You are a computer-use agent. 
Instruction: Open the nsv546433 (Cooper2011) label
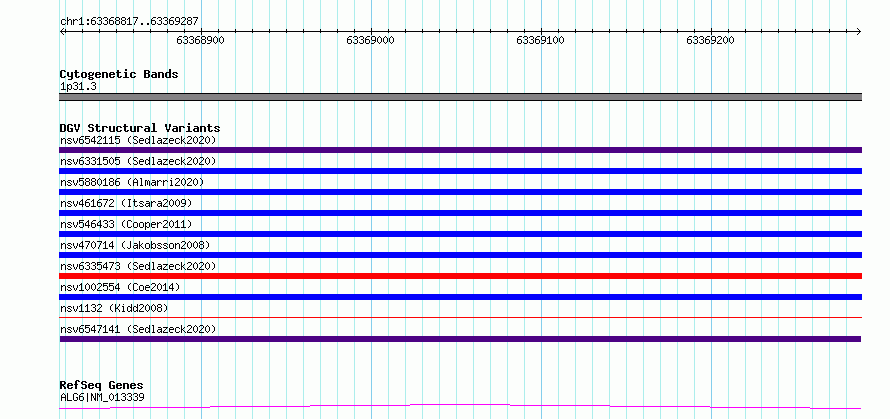pyautogui.click(x=126, y=224)
